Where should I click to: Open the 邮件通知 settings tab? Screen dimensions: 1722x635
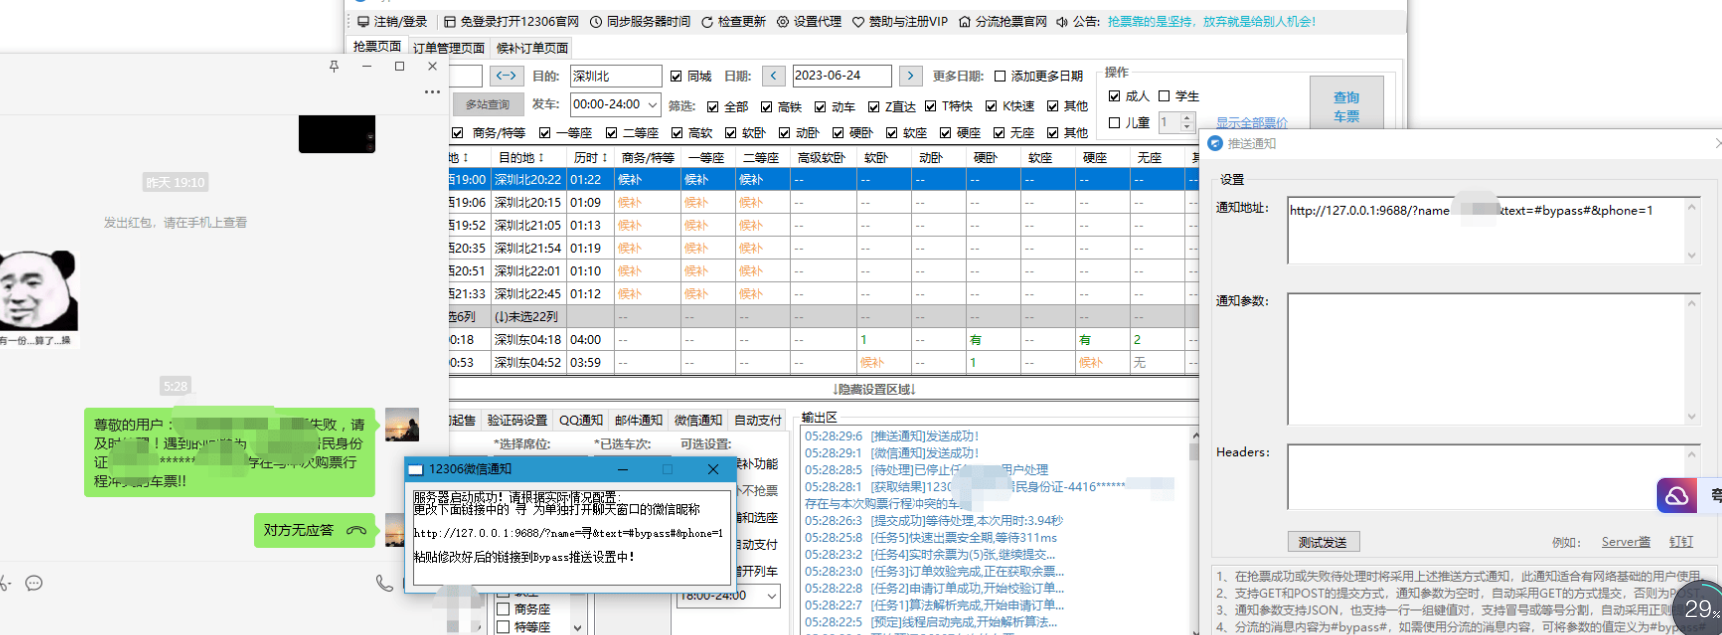point(638,420)
